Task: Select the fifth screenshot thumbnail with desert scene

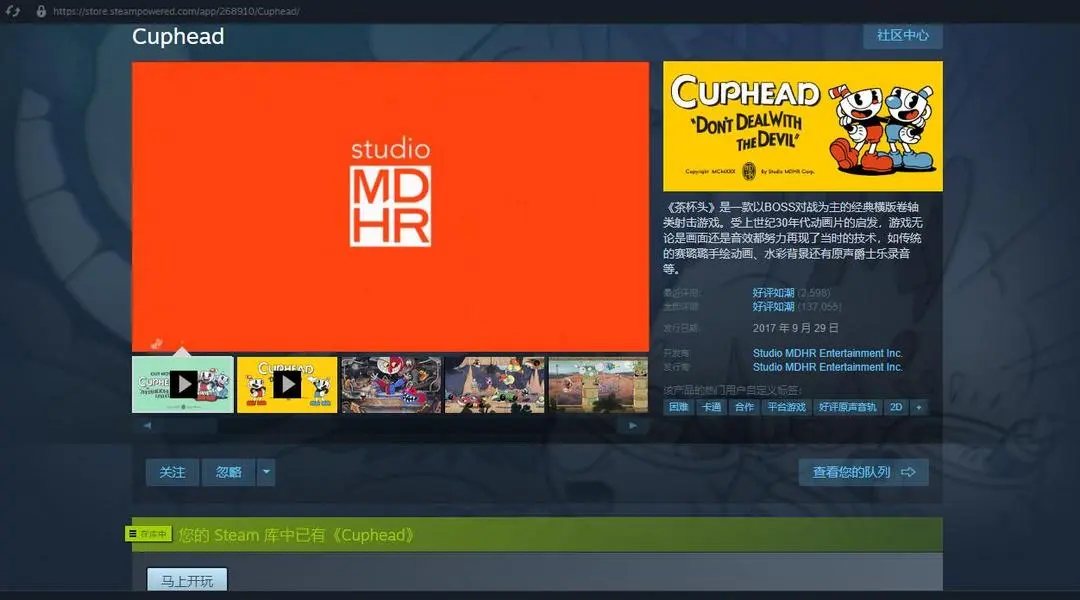Action: 598,384
